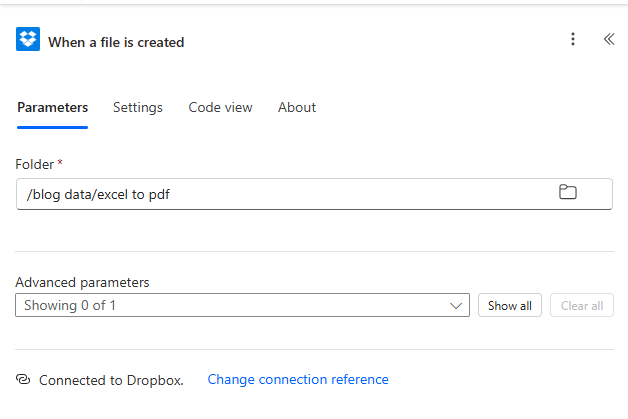The image size is (628, 419).
Task: Open the three-dot more options menu
Action: point(573,40)
